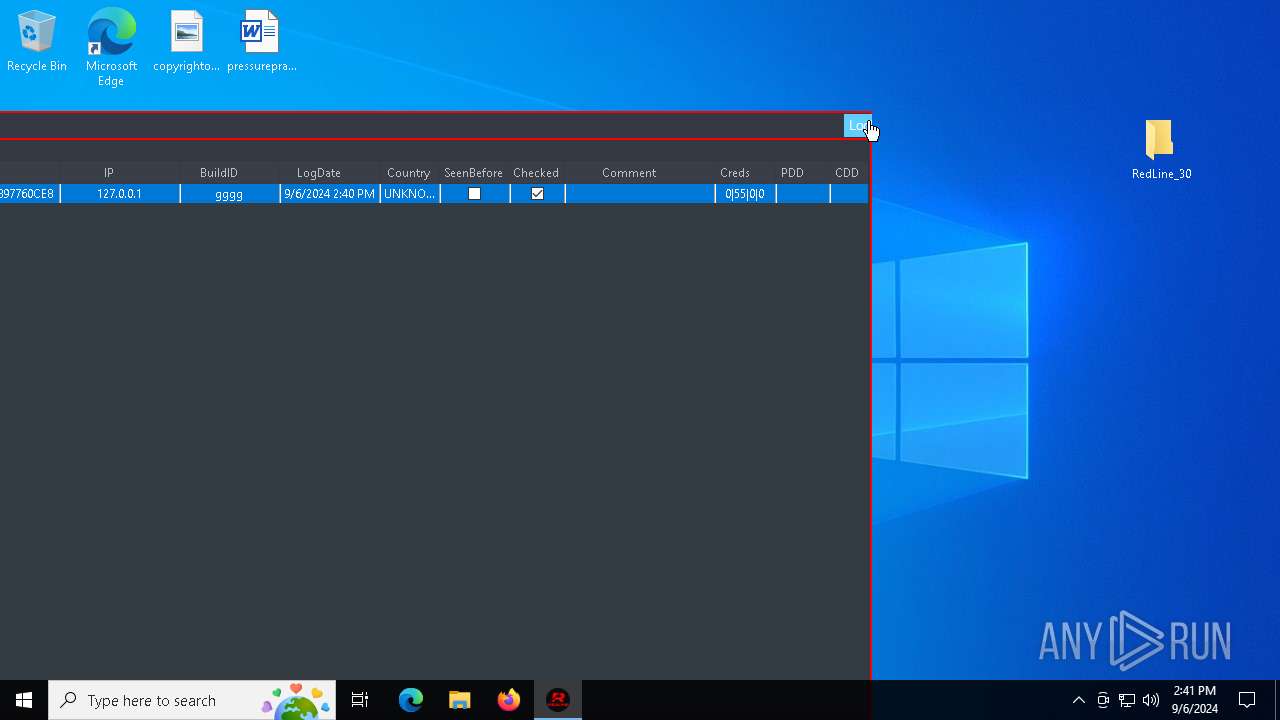Click the Comment column header
The image size is (1280, 720).
[629, 173]
